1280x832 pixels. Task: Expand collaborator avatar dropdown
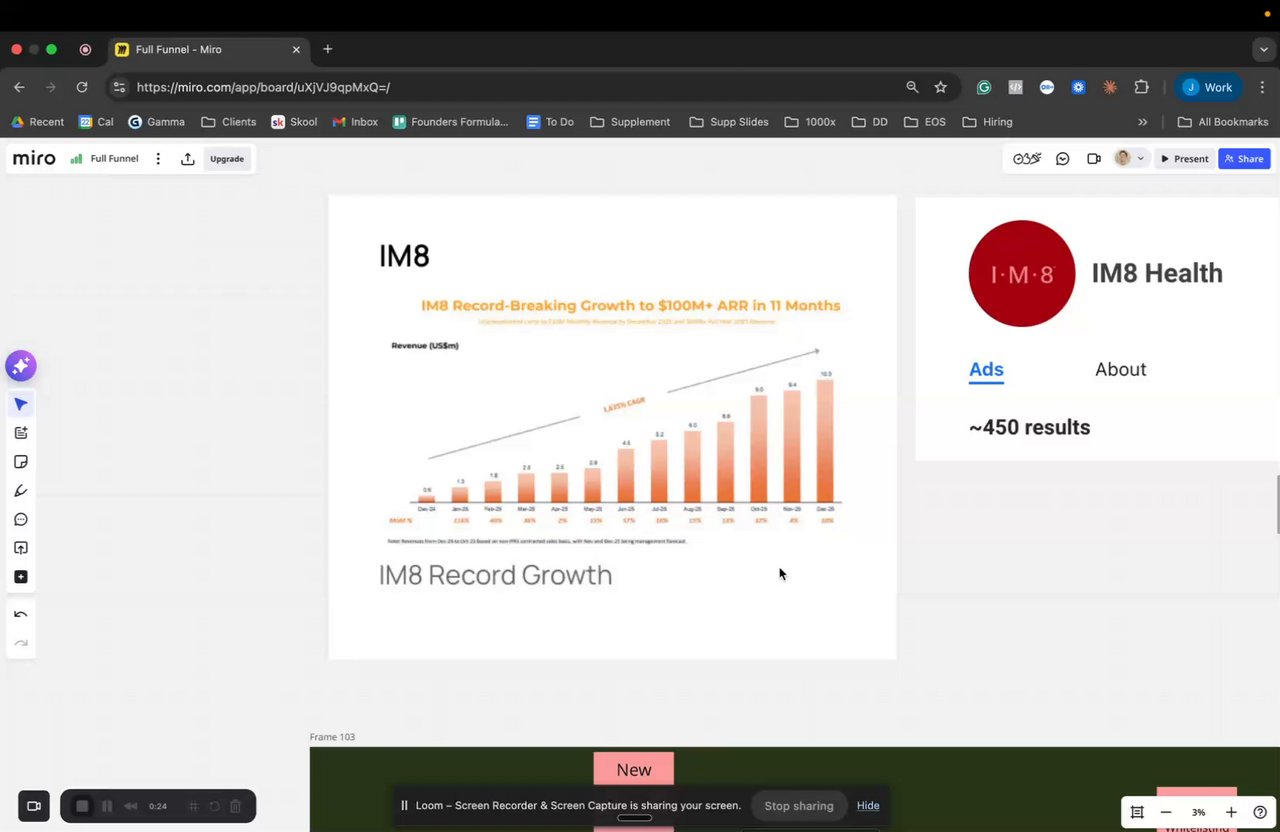[x=1140, y=159]
